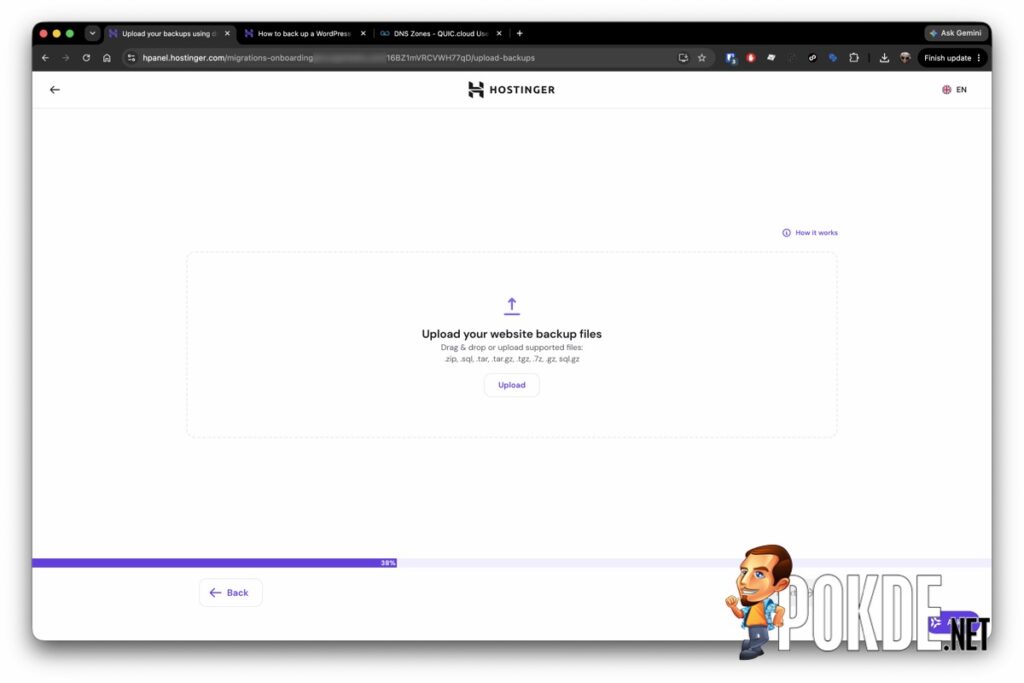Bookmark this page with the star
The width and height of the screenshot is (1024, 683).
pos(702,57)
